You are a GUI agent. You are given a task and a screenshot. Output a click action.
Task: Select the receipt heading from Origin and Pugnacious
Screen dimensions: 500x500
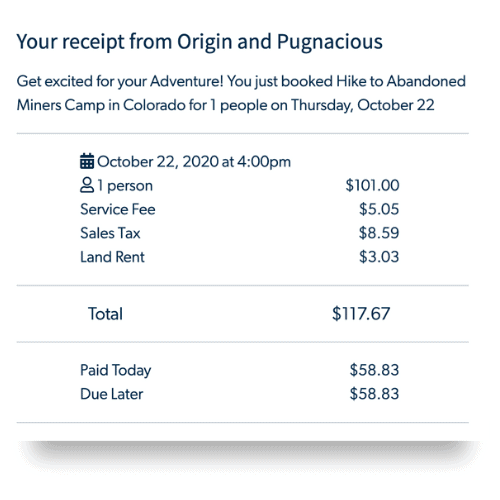199,42
